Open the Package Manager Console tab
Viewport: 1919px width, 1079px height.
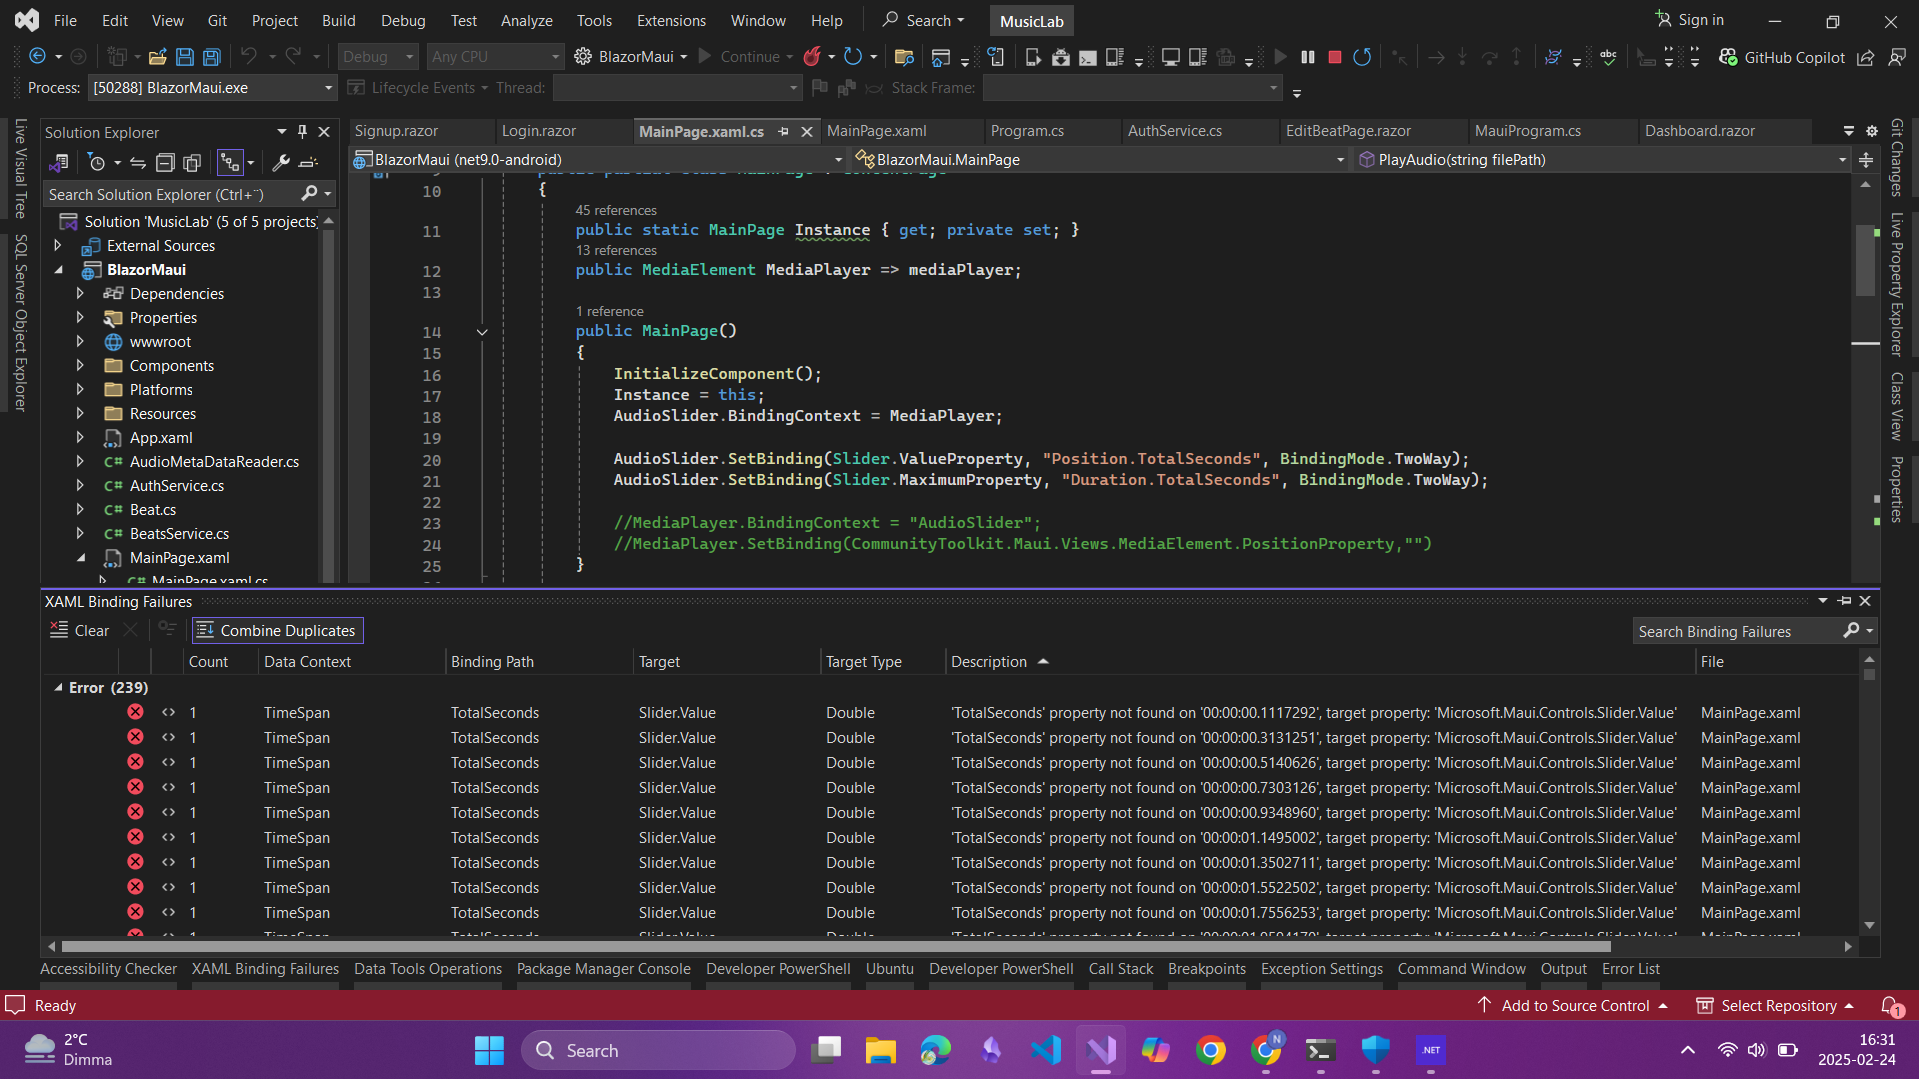603,969
